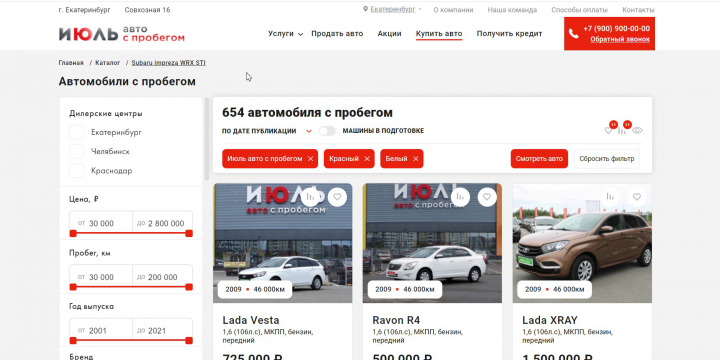The width and height of the screenshot is (720, 360).
Task: Check the Екатеринбург dealer center
Action: tap(77, 132)
